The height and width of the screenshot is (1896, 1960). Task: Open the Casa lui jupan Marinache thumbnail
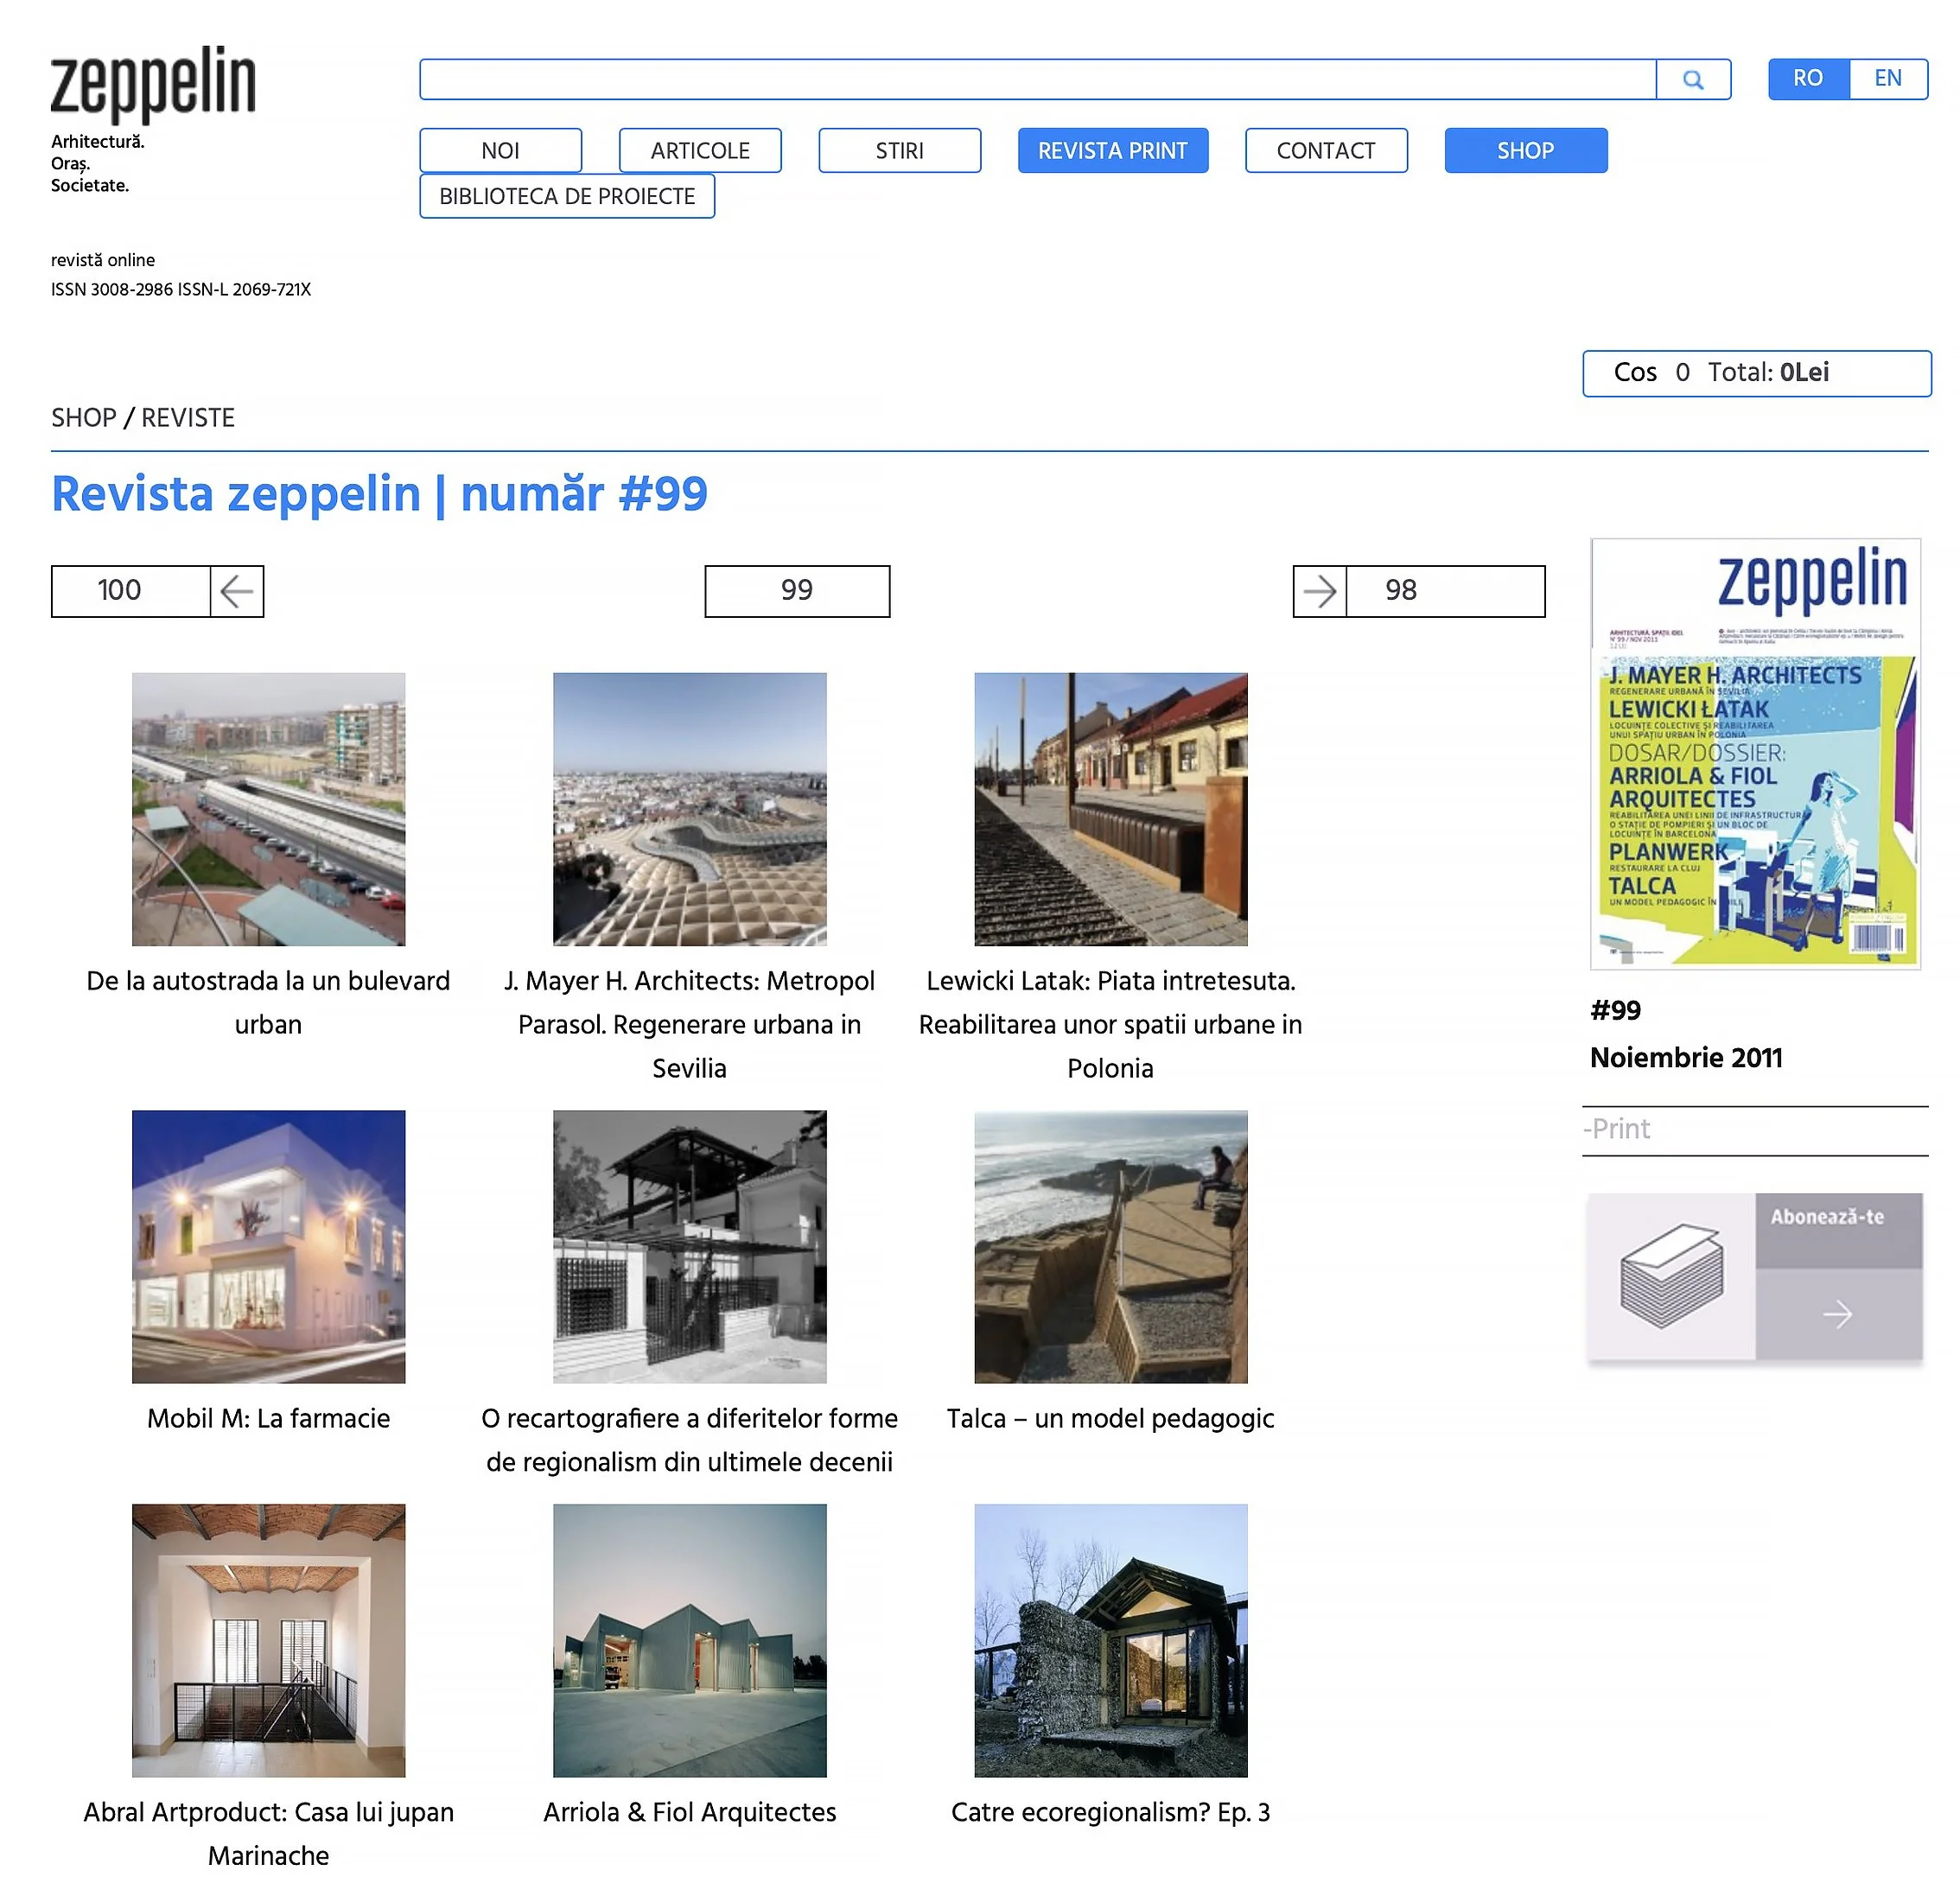click(x=269, y=1641)
